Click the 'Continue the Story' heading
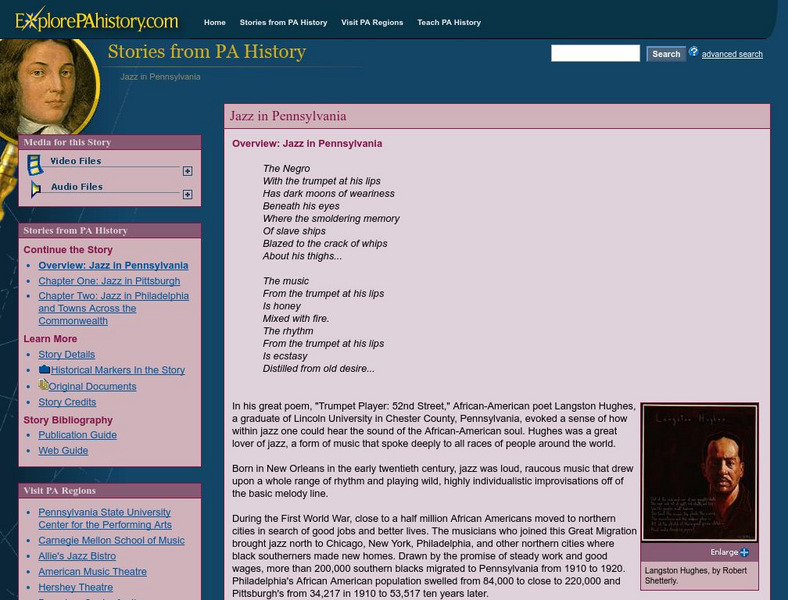788x600 pixels. tap(68, 250)
